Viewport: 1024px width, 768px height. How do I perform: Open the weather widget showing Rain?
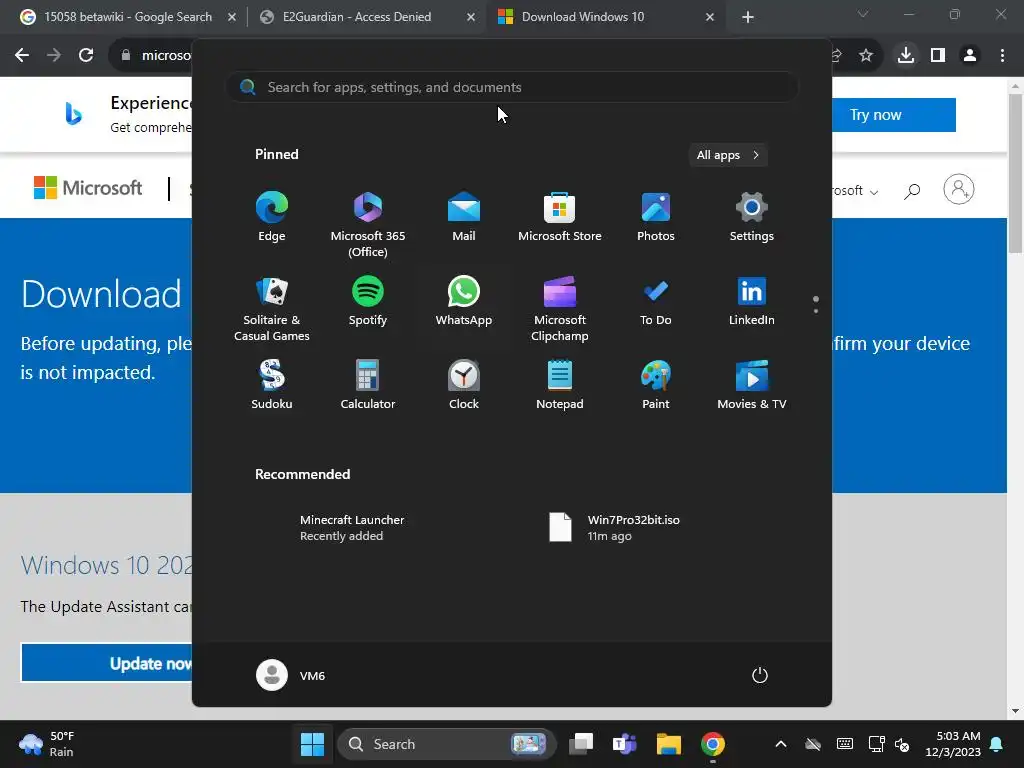(47, 744)
